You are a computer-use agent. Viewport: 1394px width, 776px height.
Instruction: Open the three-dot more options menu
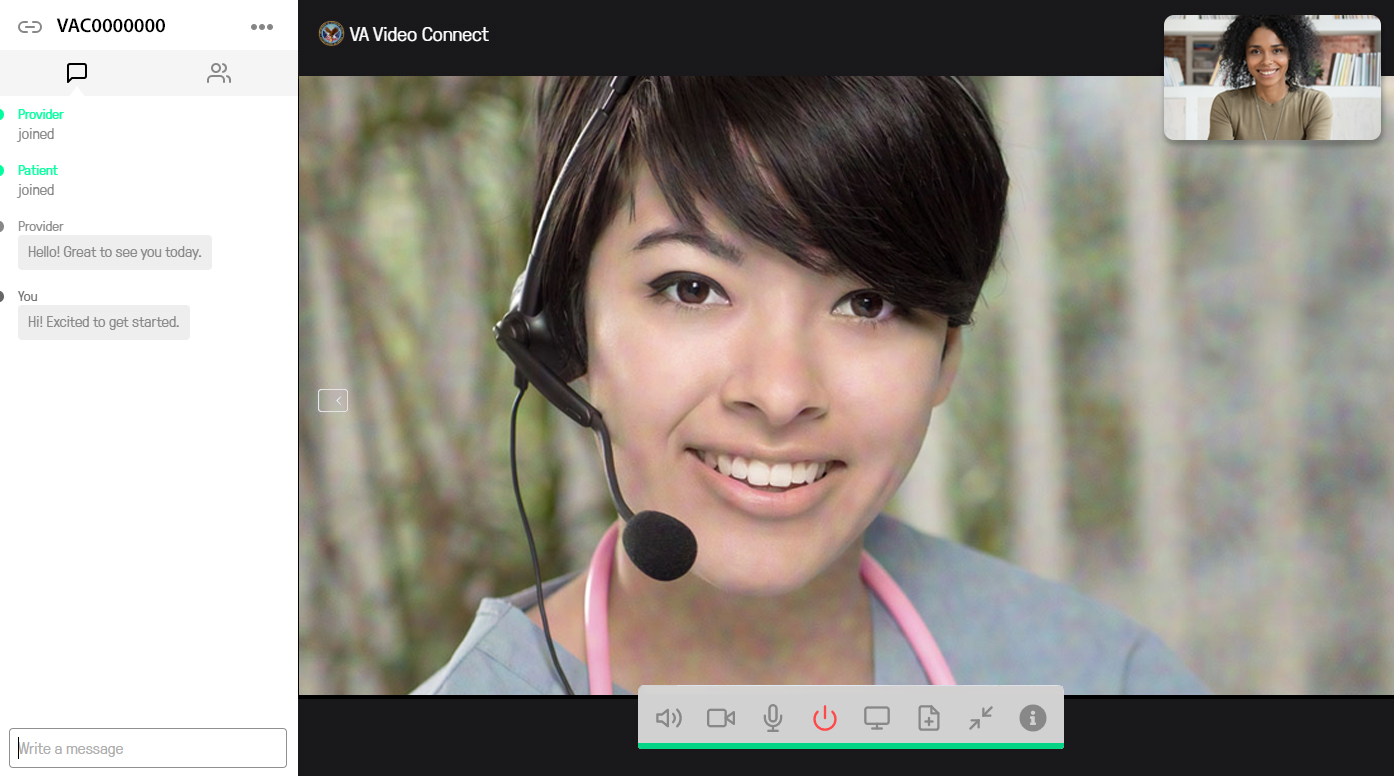pyautogui.click(x=262, y=27)
